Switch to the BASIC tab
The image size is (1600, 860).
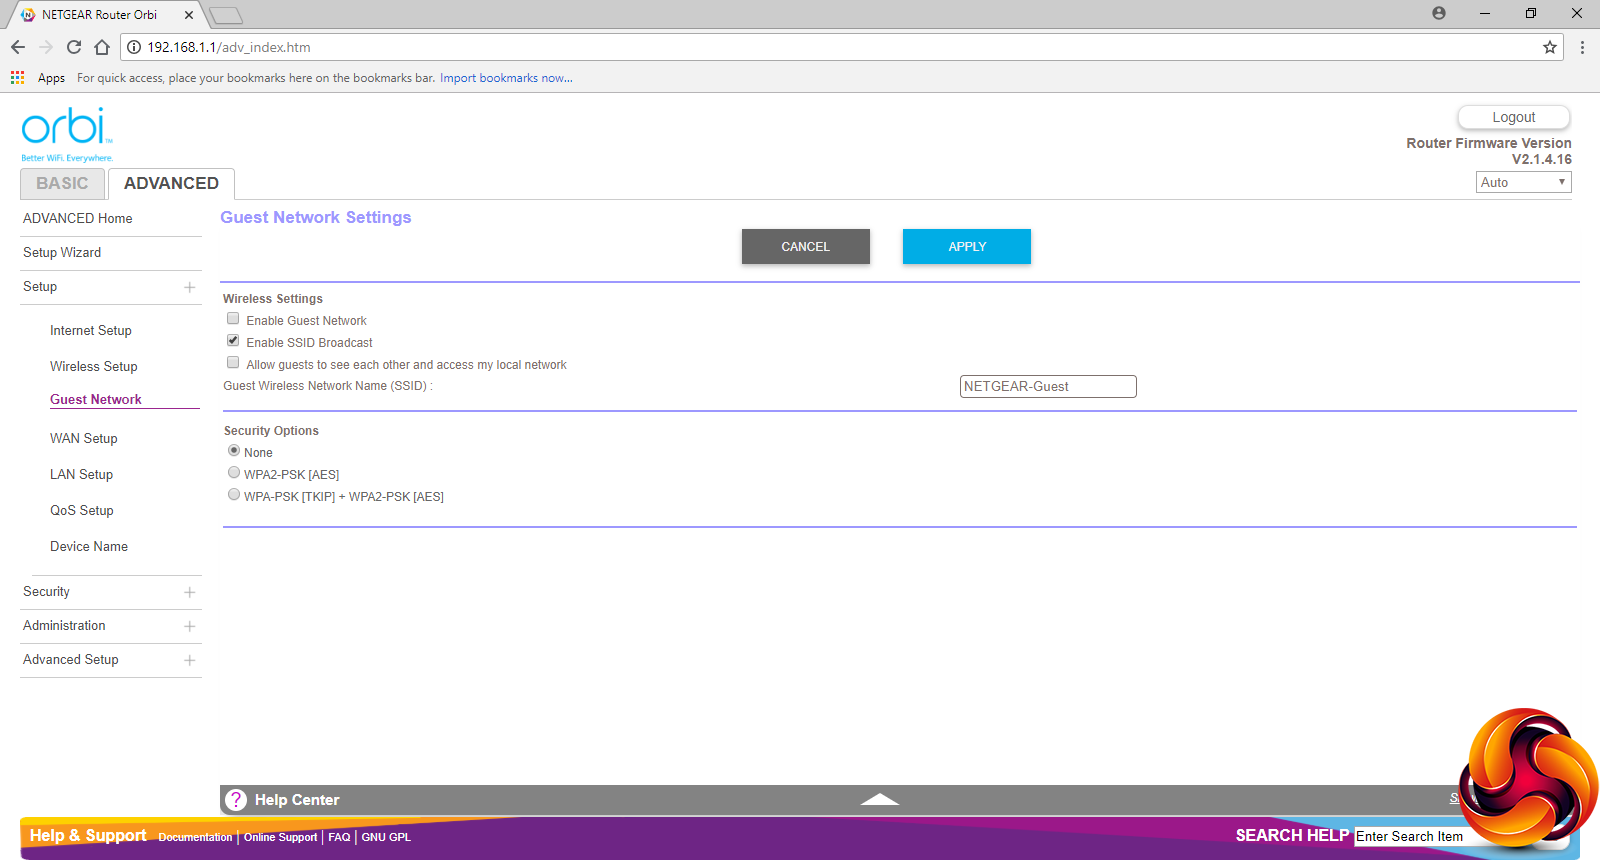(x=62, y=184)
